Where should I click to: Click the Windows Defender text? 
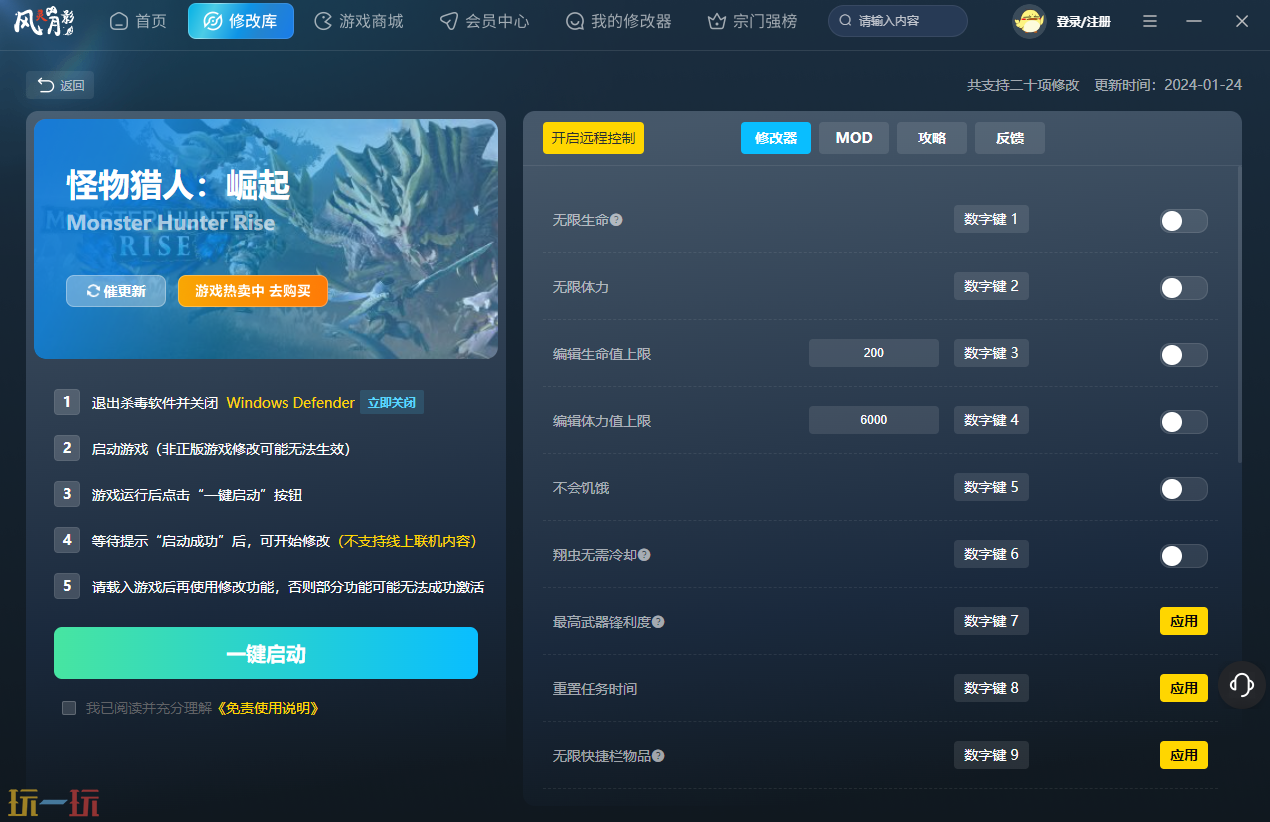coord(291,402)
